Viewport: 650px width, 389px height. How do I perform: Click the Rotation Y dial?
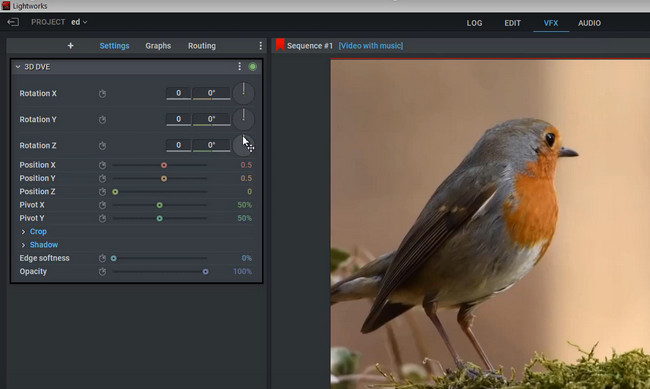(243, 119)
